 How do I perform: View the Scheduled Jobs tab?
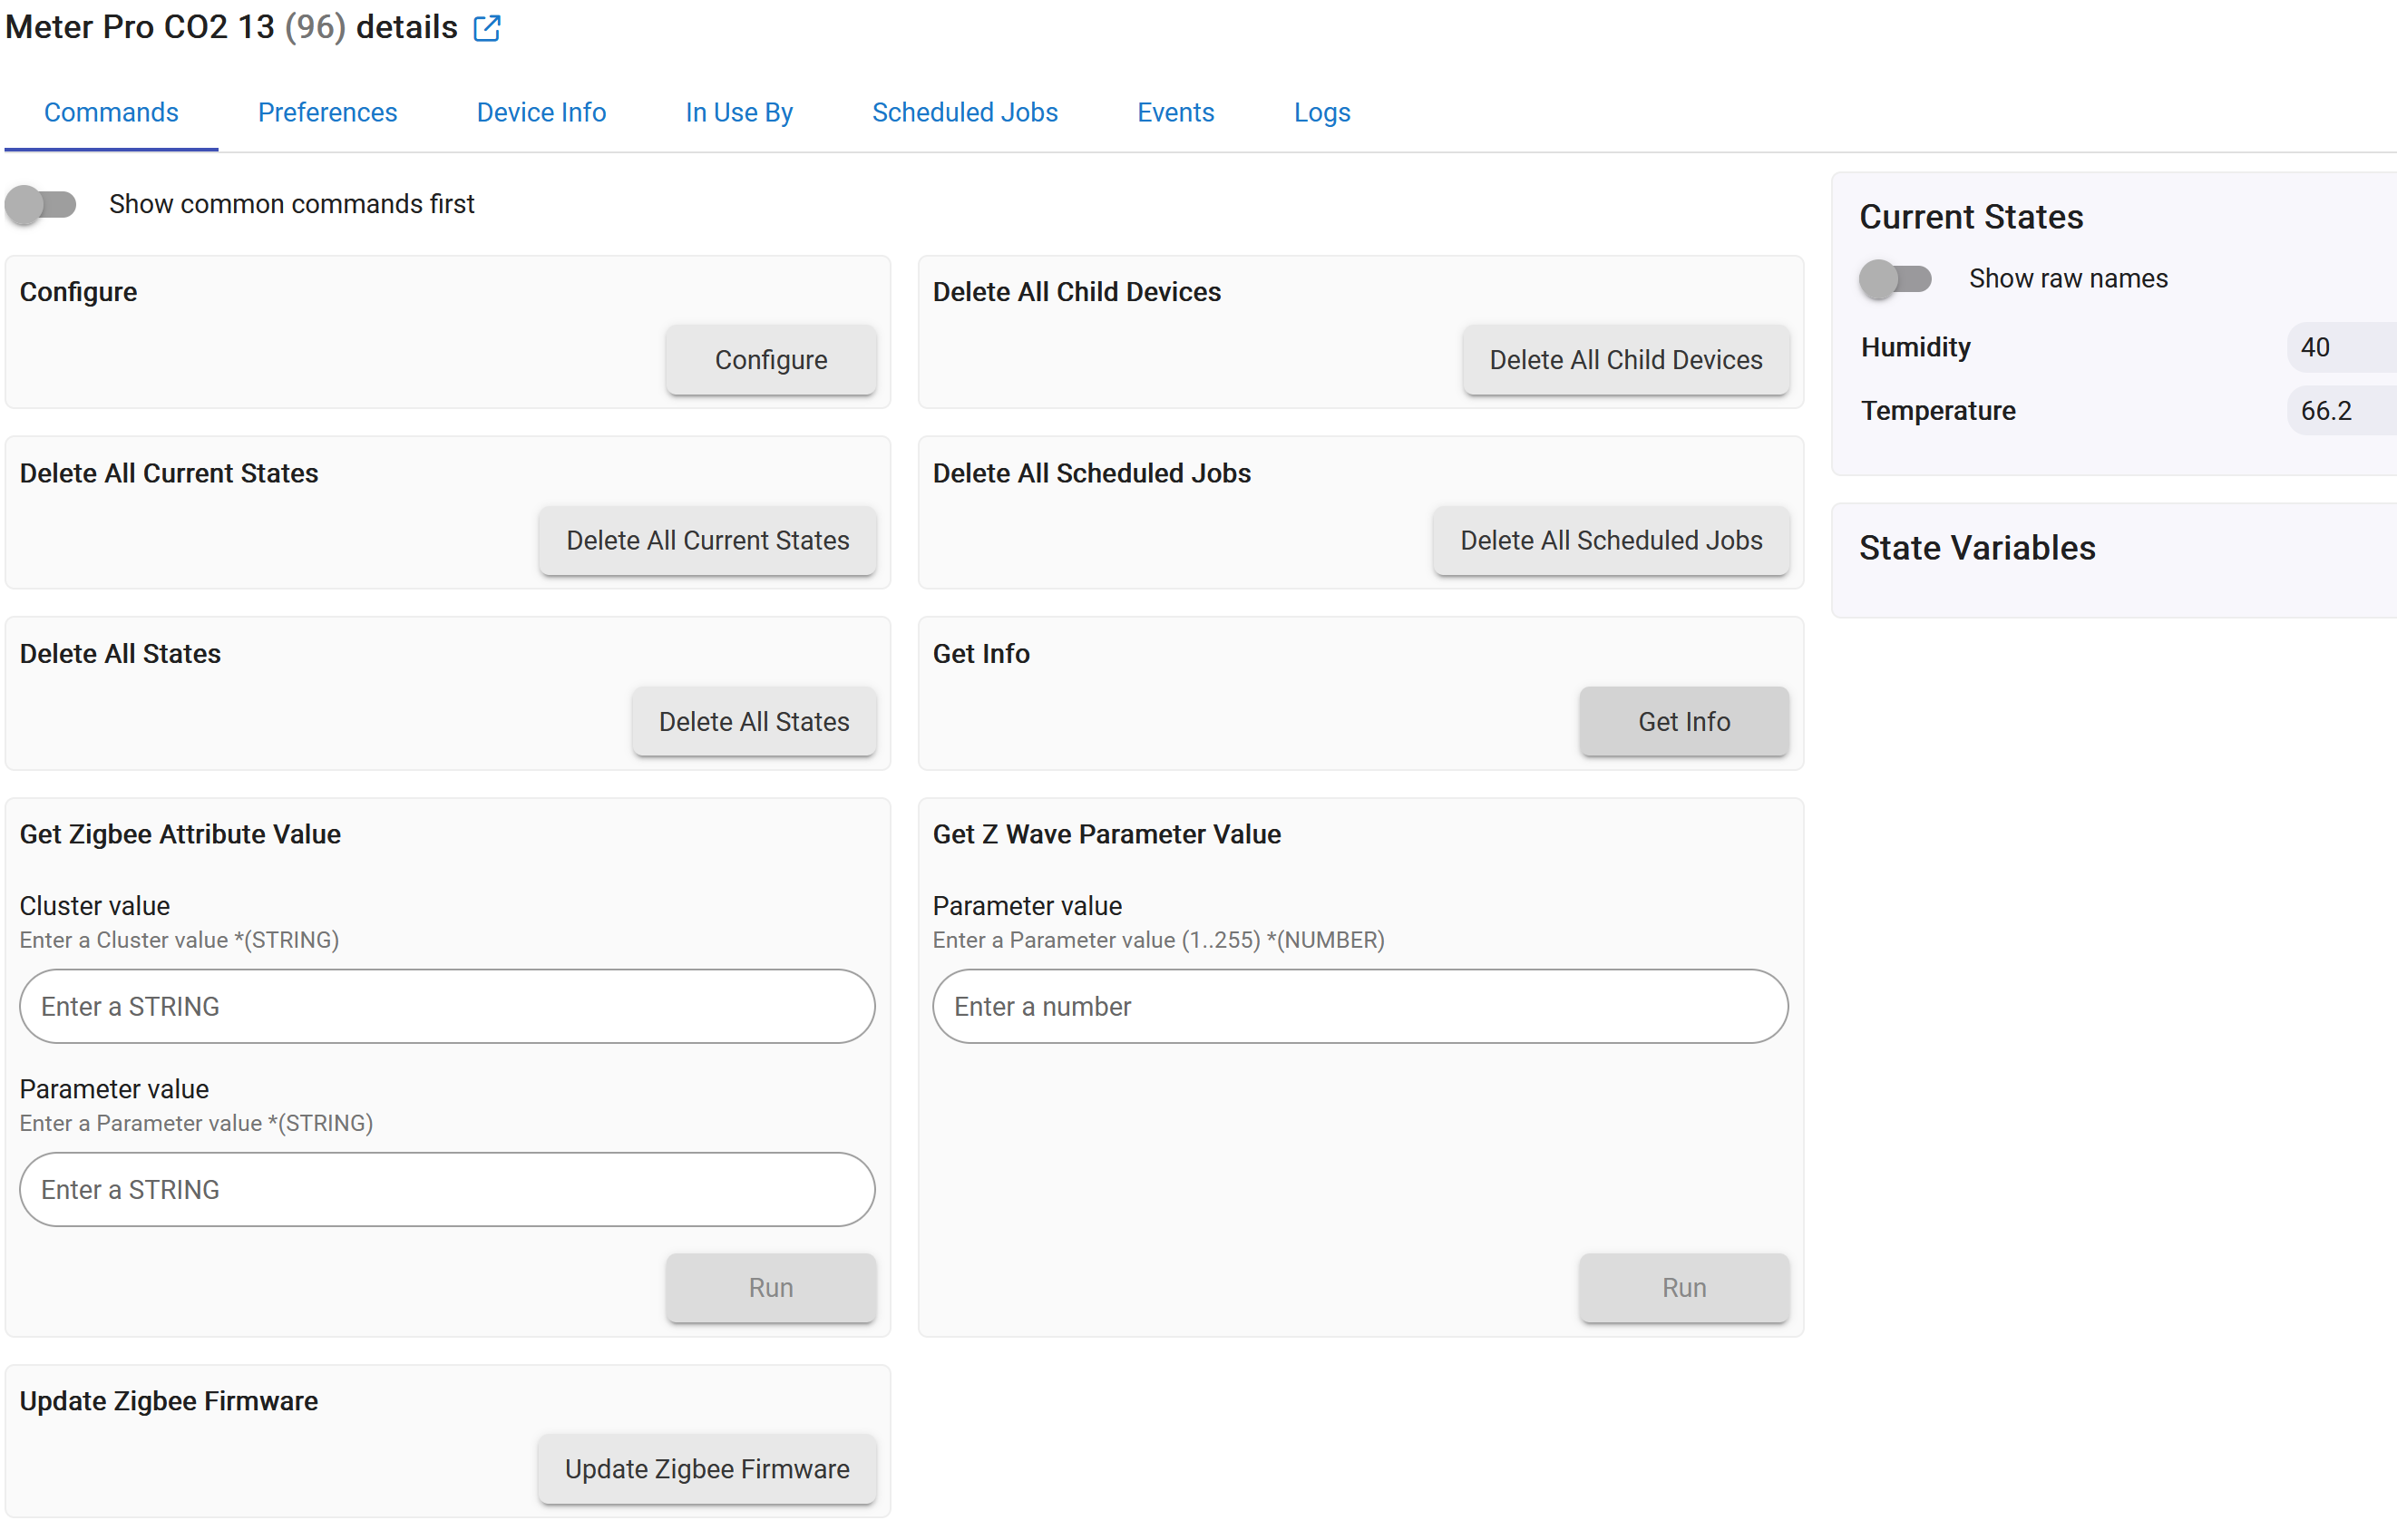(964, 112)
